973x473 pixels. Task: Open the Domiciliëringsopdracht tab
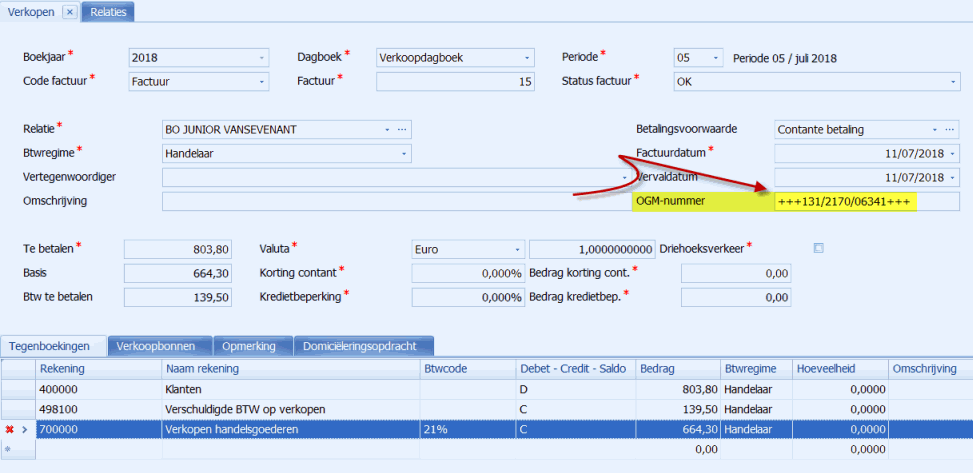point(364,346)
